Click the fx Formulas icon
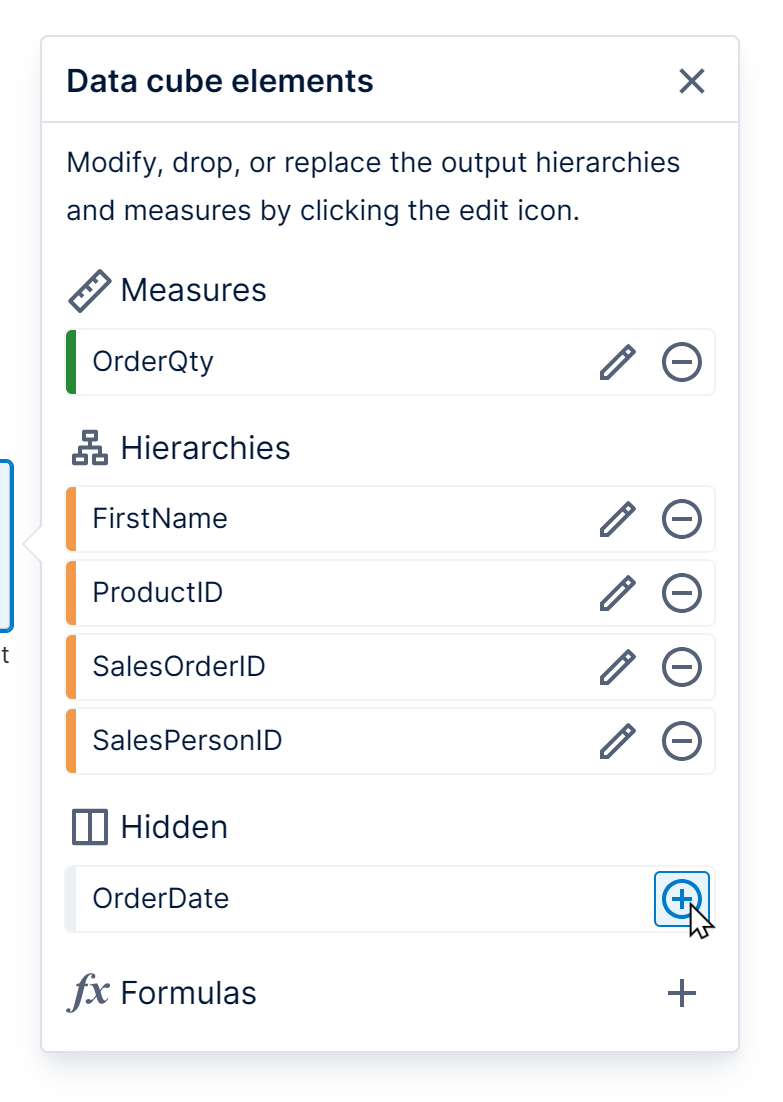The height and width of the screenshot is (1102, 783). [x=88, y=991]
